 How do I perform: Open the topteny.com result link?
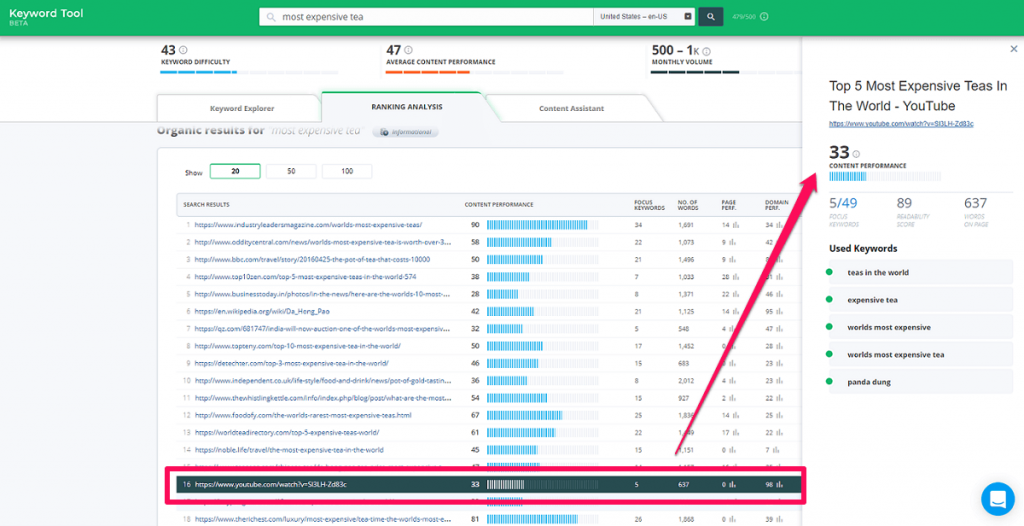[x=297, y=346]
